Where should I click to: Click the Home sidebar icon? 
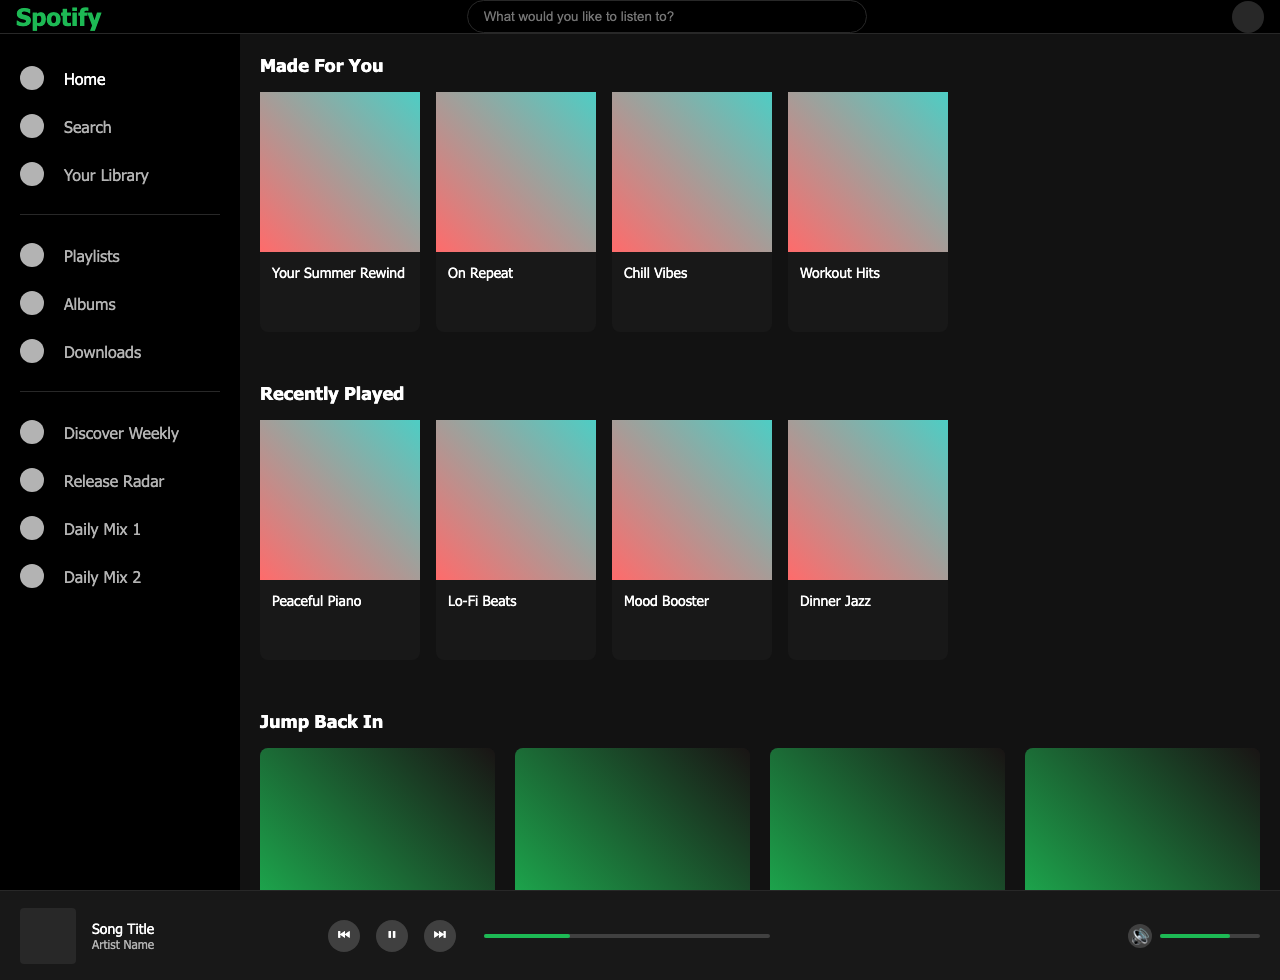(32, 78)
